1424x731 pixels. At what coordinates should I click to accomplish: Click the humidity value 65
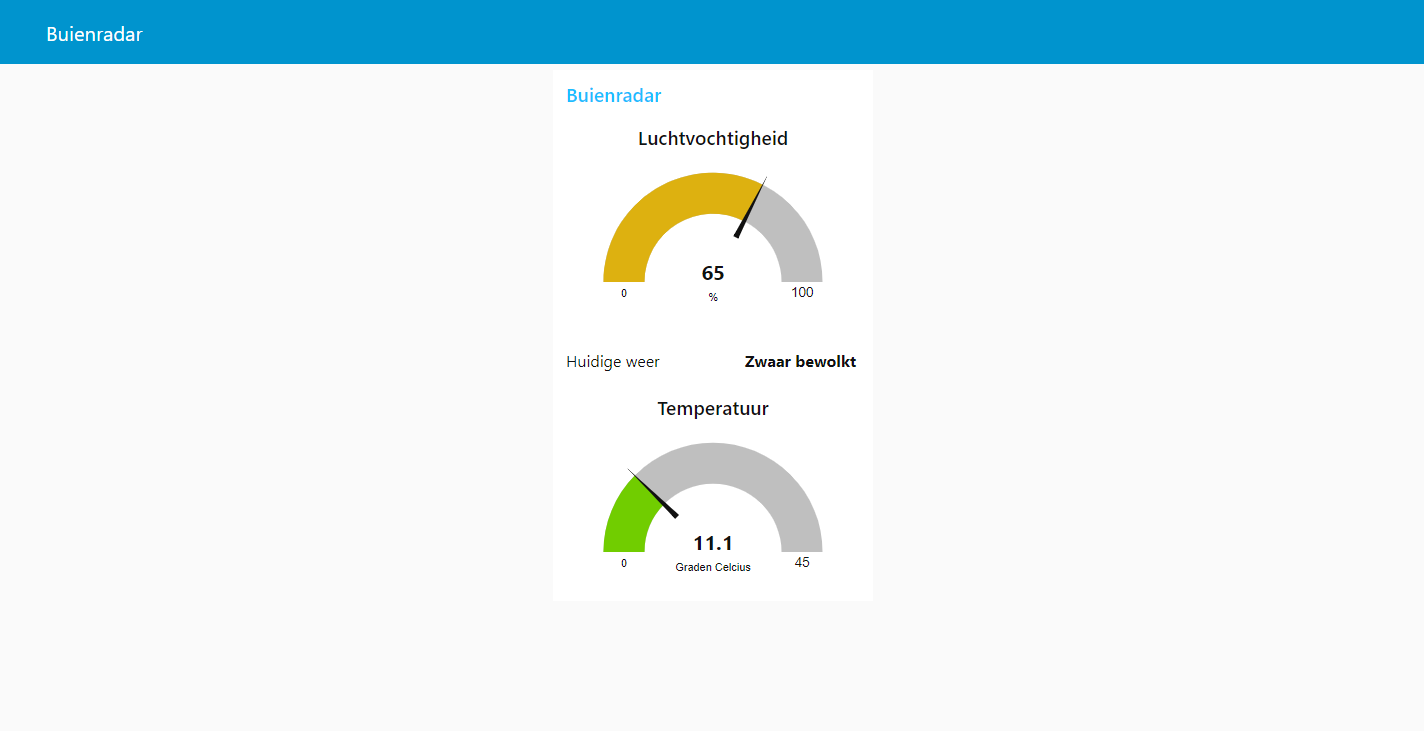pyautogui.click(x=713, y=273)
